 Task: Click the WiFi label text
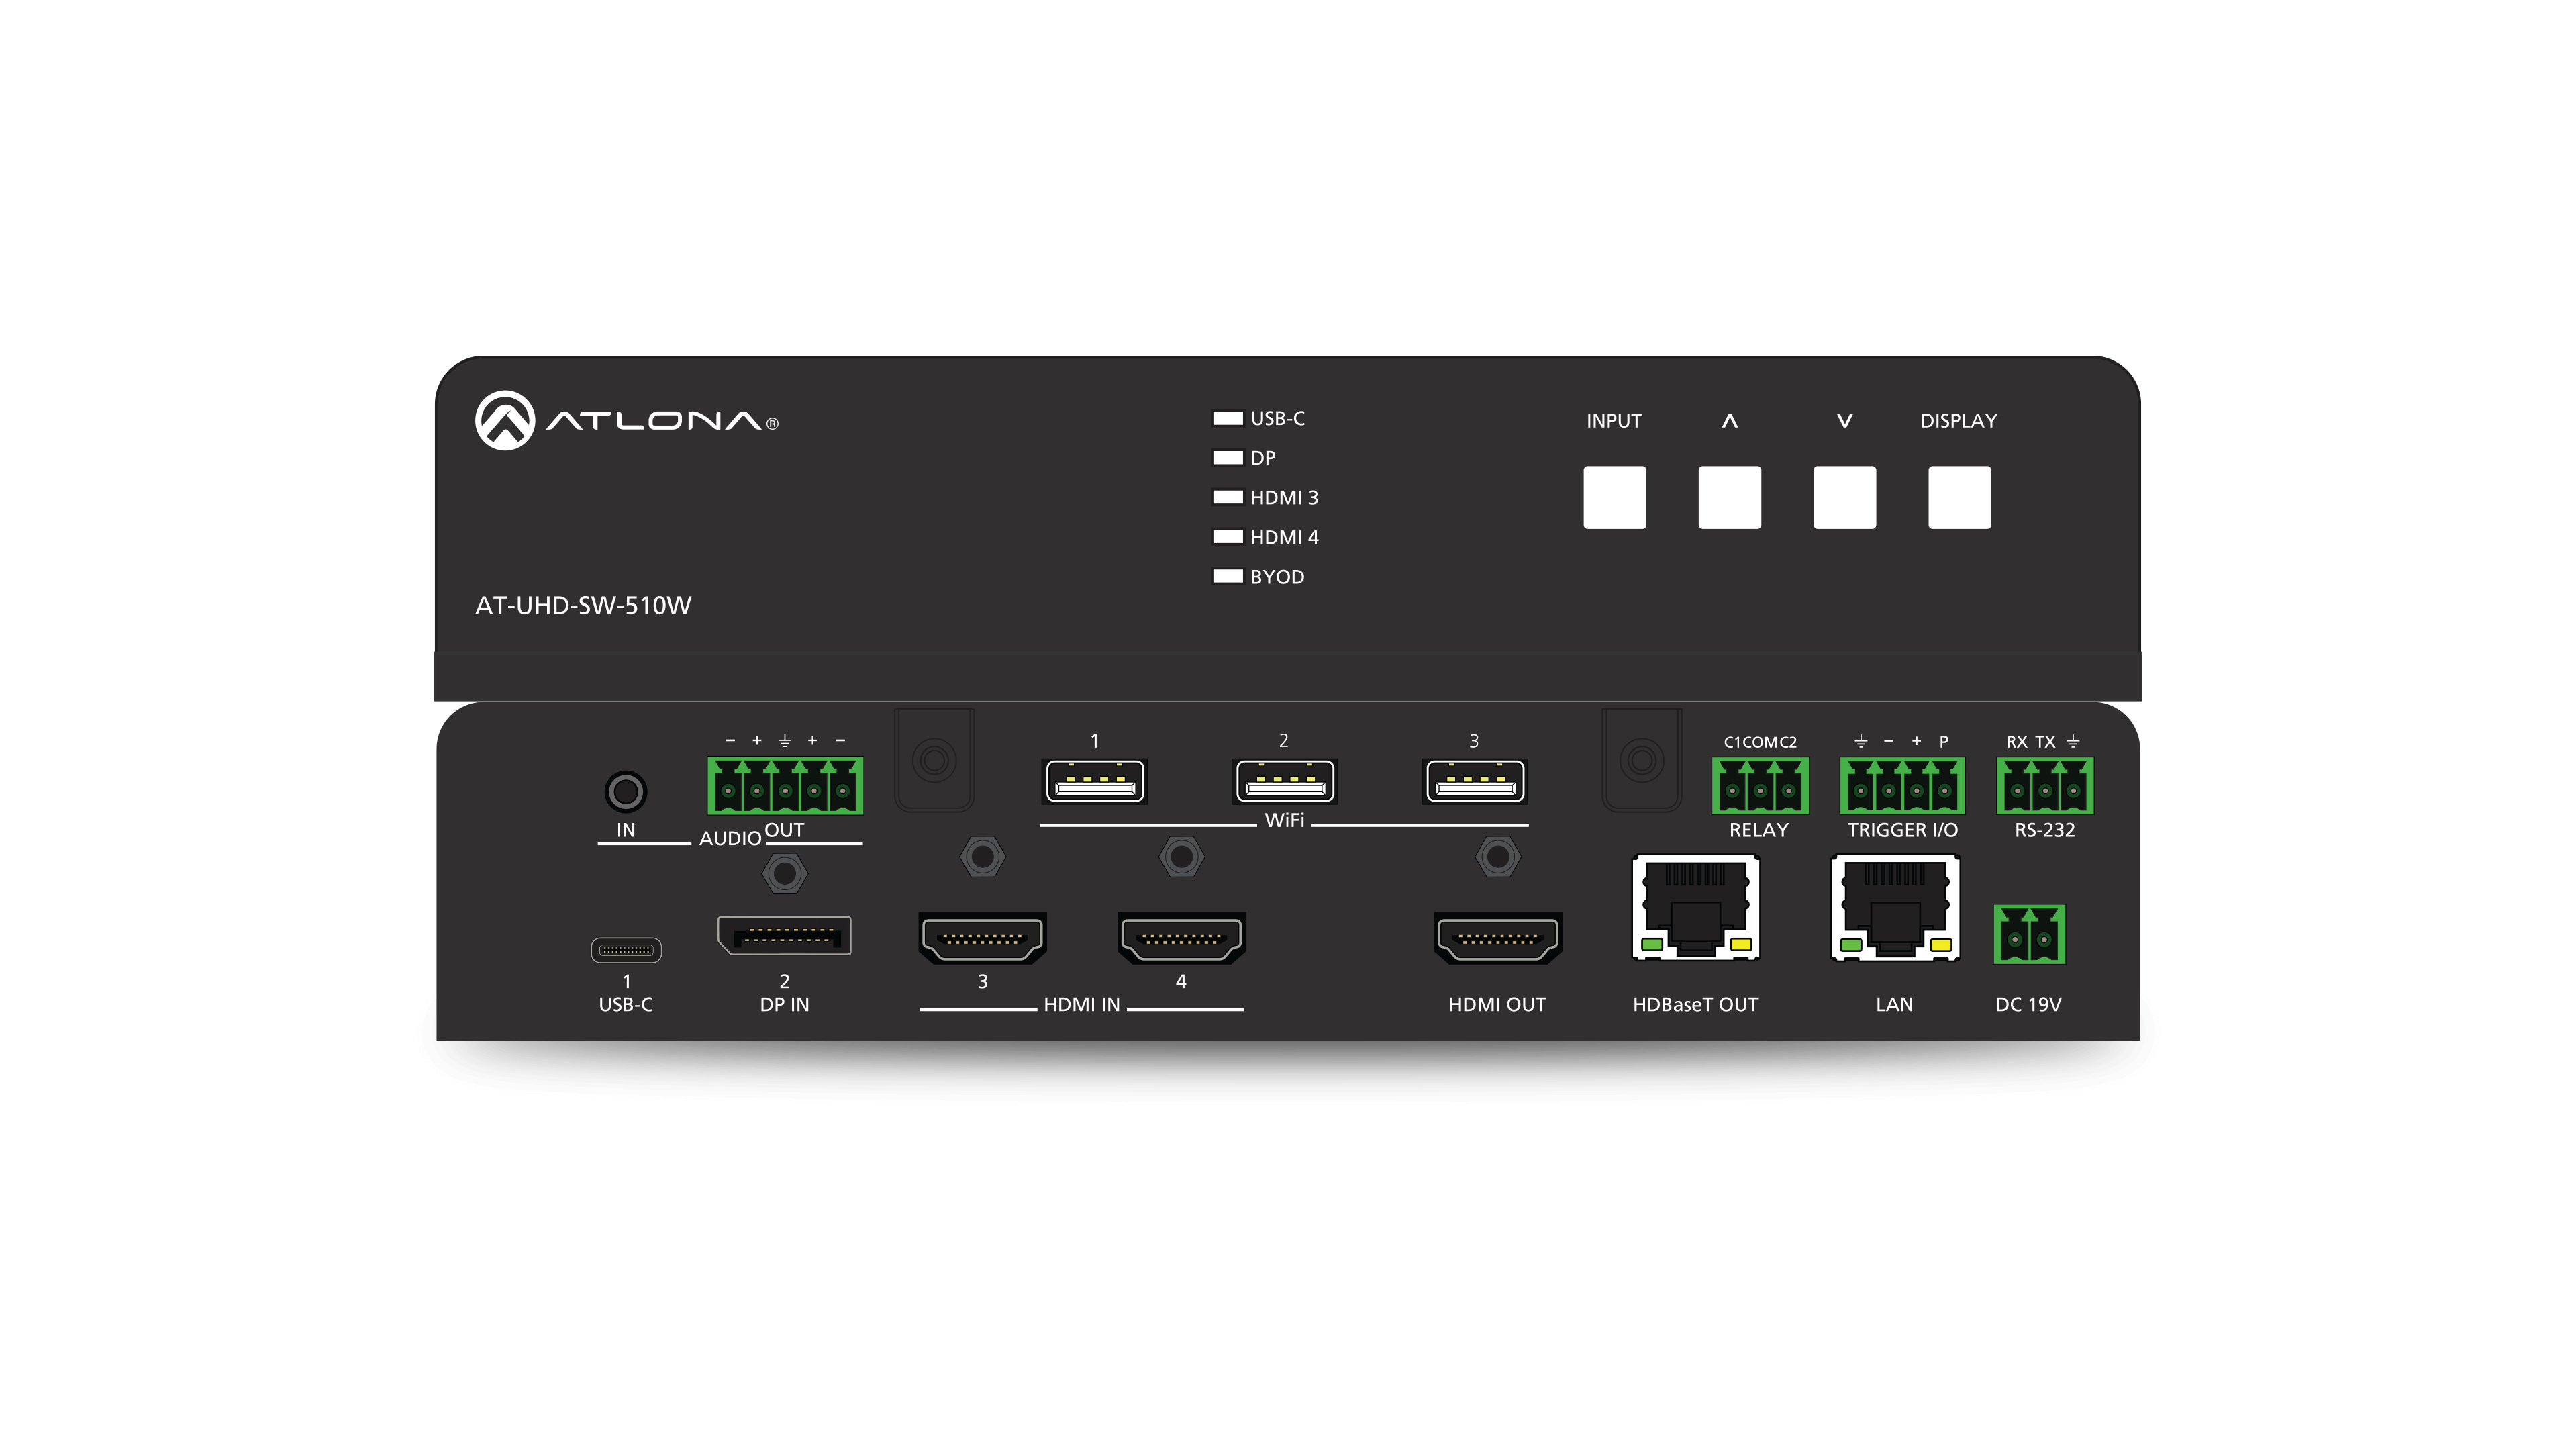1285,821
